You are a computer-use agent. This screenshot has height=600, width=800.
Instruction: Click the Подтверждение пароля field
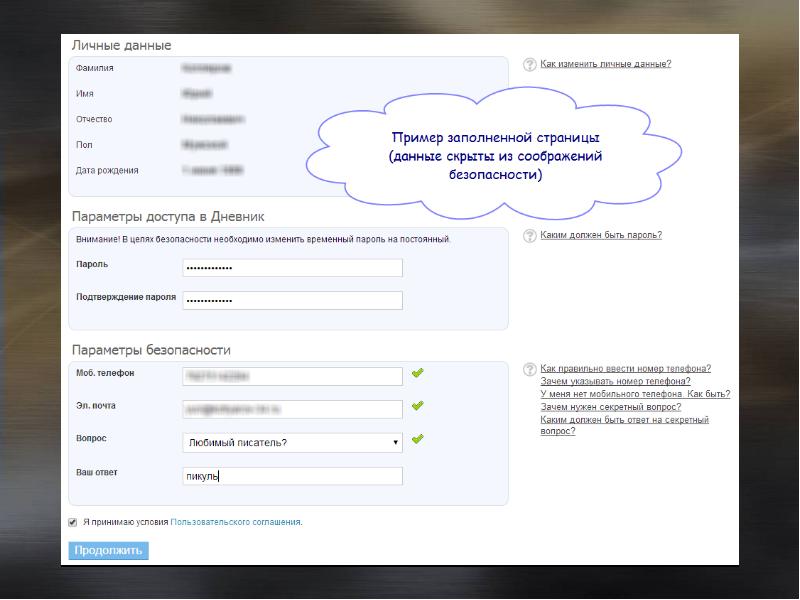[292, 300]
